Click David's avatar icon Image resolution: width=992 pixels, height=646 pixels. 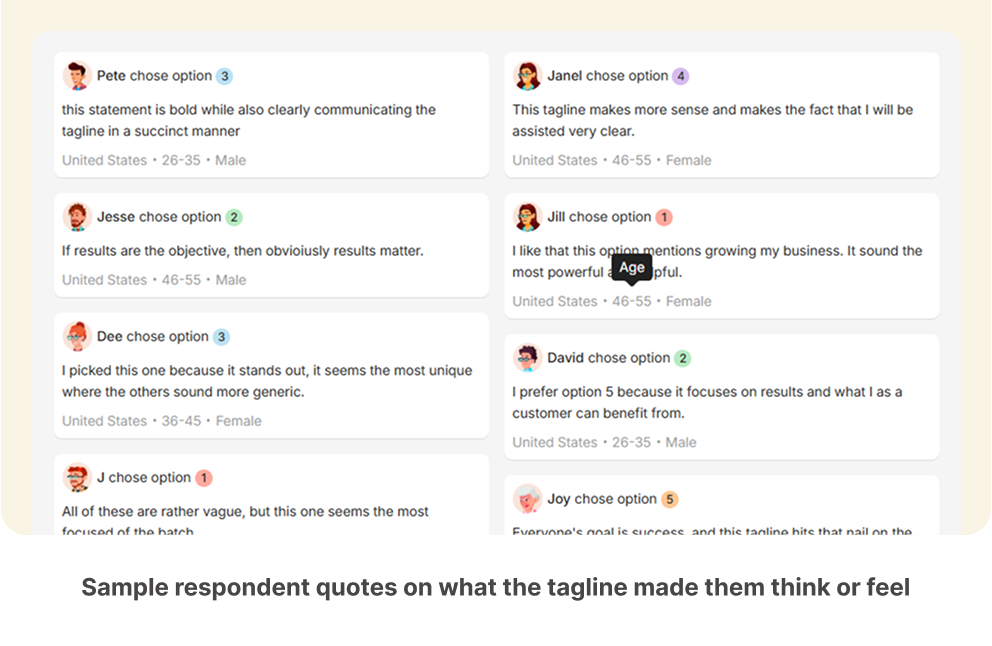pos(528,358)
